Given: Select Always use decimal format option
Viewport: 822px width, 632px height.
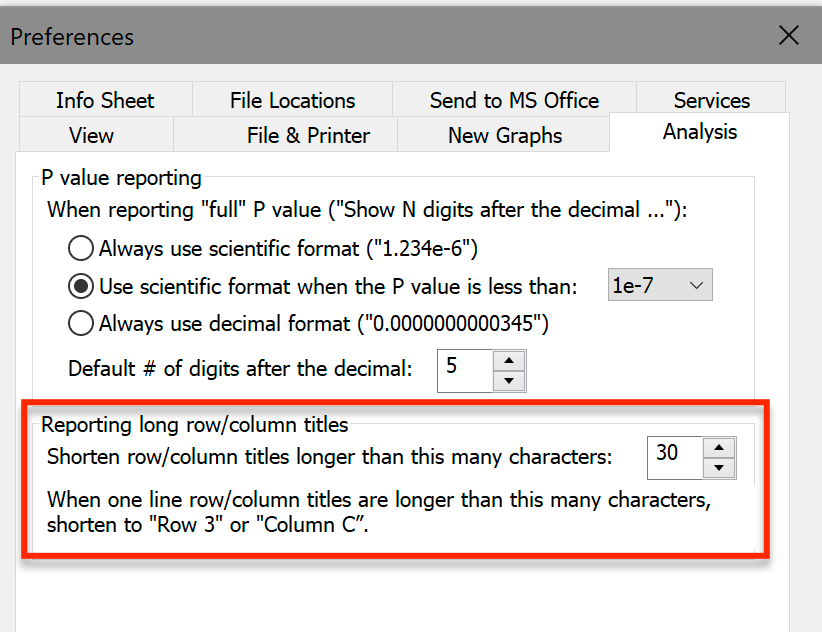Looking at the screenshot, I should pyautogui.click(x=81, y=323).
